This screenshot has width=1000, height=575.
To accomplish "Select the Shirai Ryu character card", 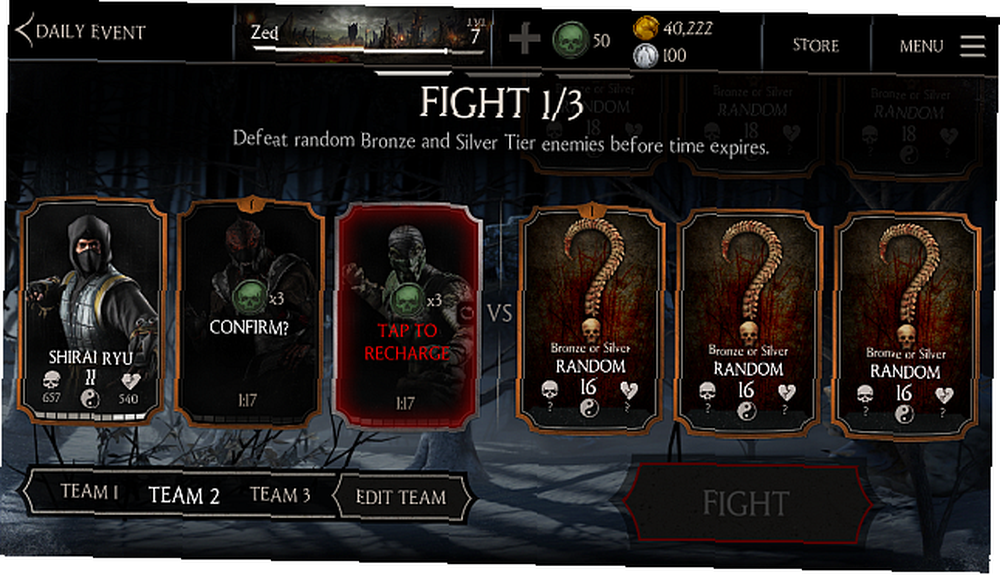I will [x=92, y=311].
